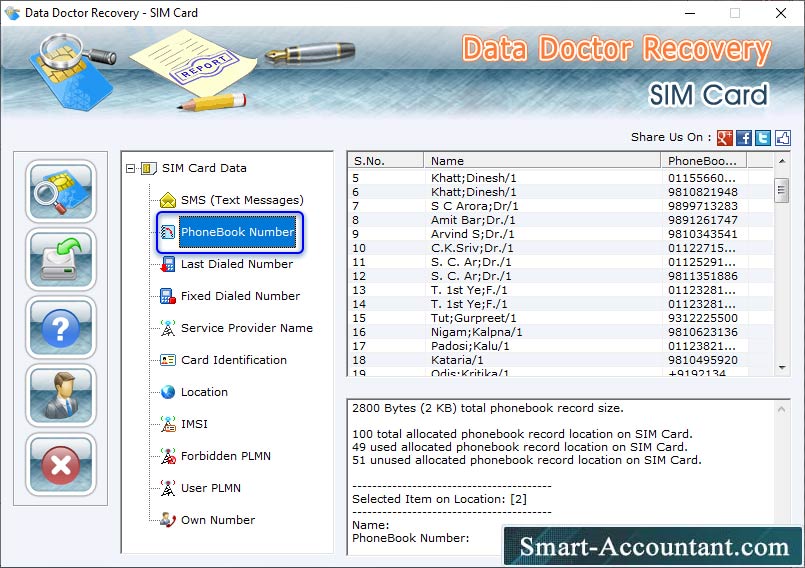The height and width of the screenshot is (568, 805).
Task: Click the '2800 Bytes (2 KB)' summary line
Action: tap(488, 408)
